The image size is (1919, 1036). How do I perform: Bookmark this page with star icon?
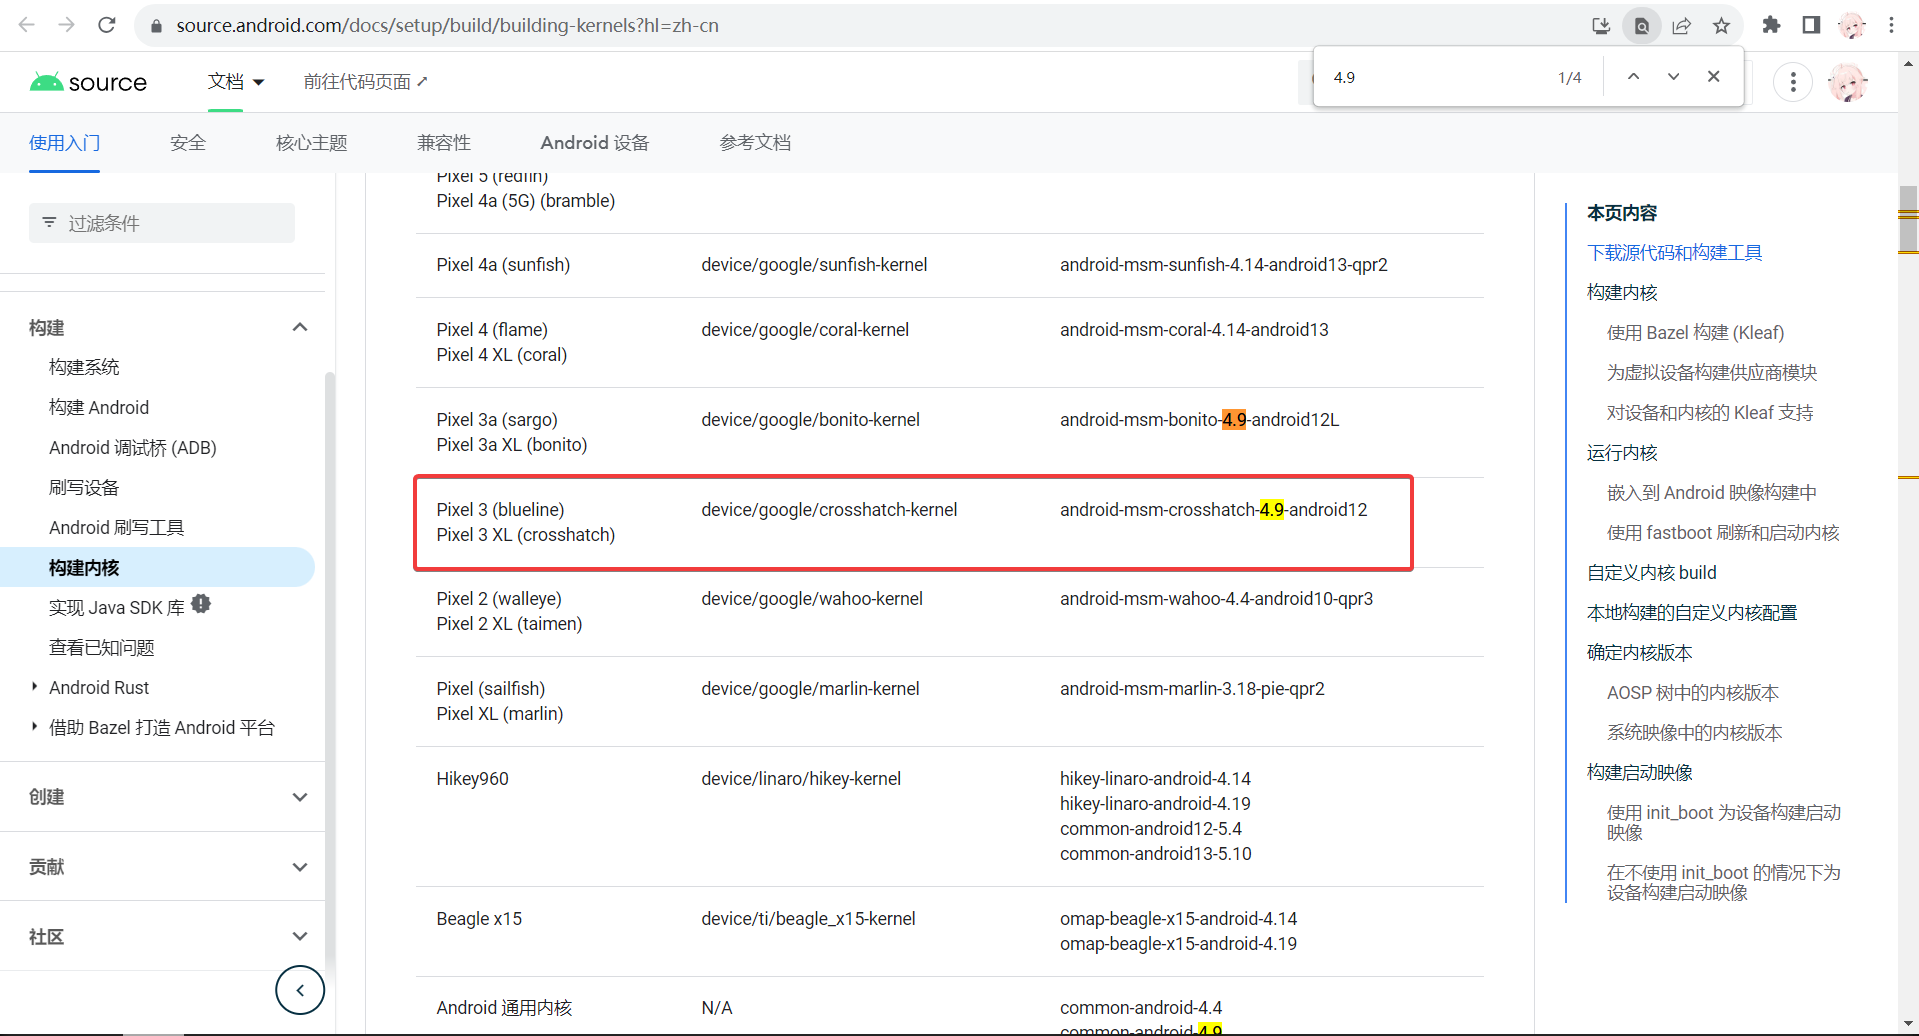click(x=1721, y=25)
